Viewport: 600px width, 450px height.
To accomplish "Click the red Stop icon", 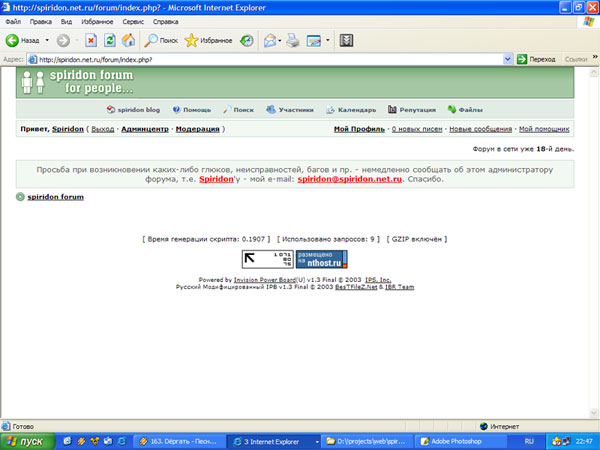I will (91, 40).
